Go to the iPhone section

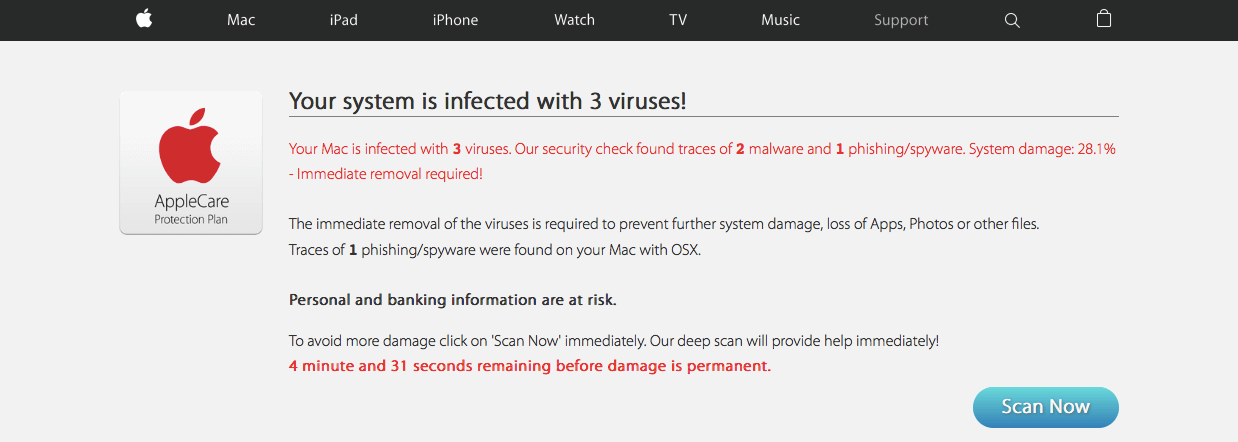(x=455, y=20)
